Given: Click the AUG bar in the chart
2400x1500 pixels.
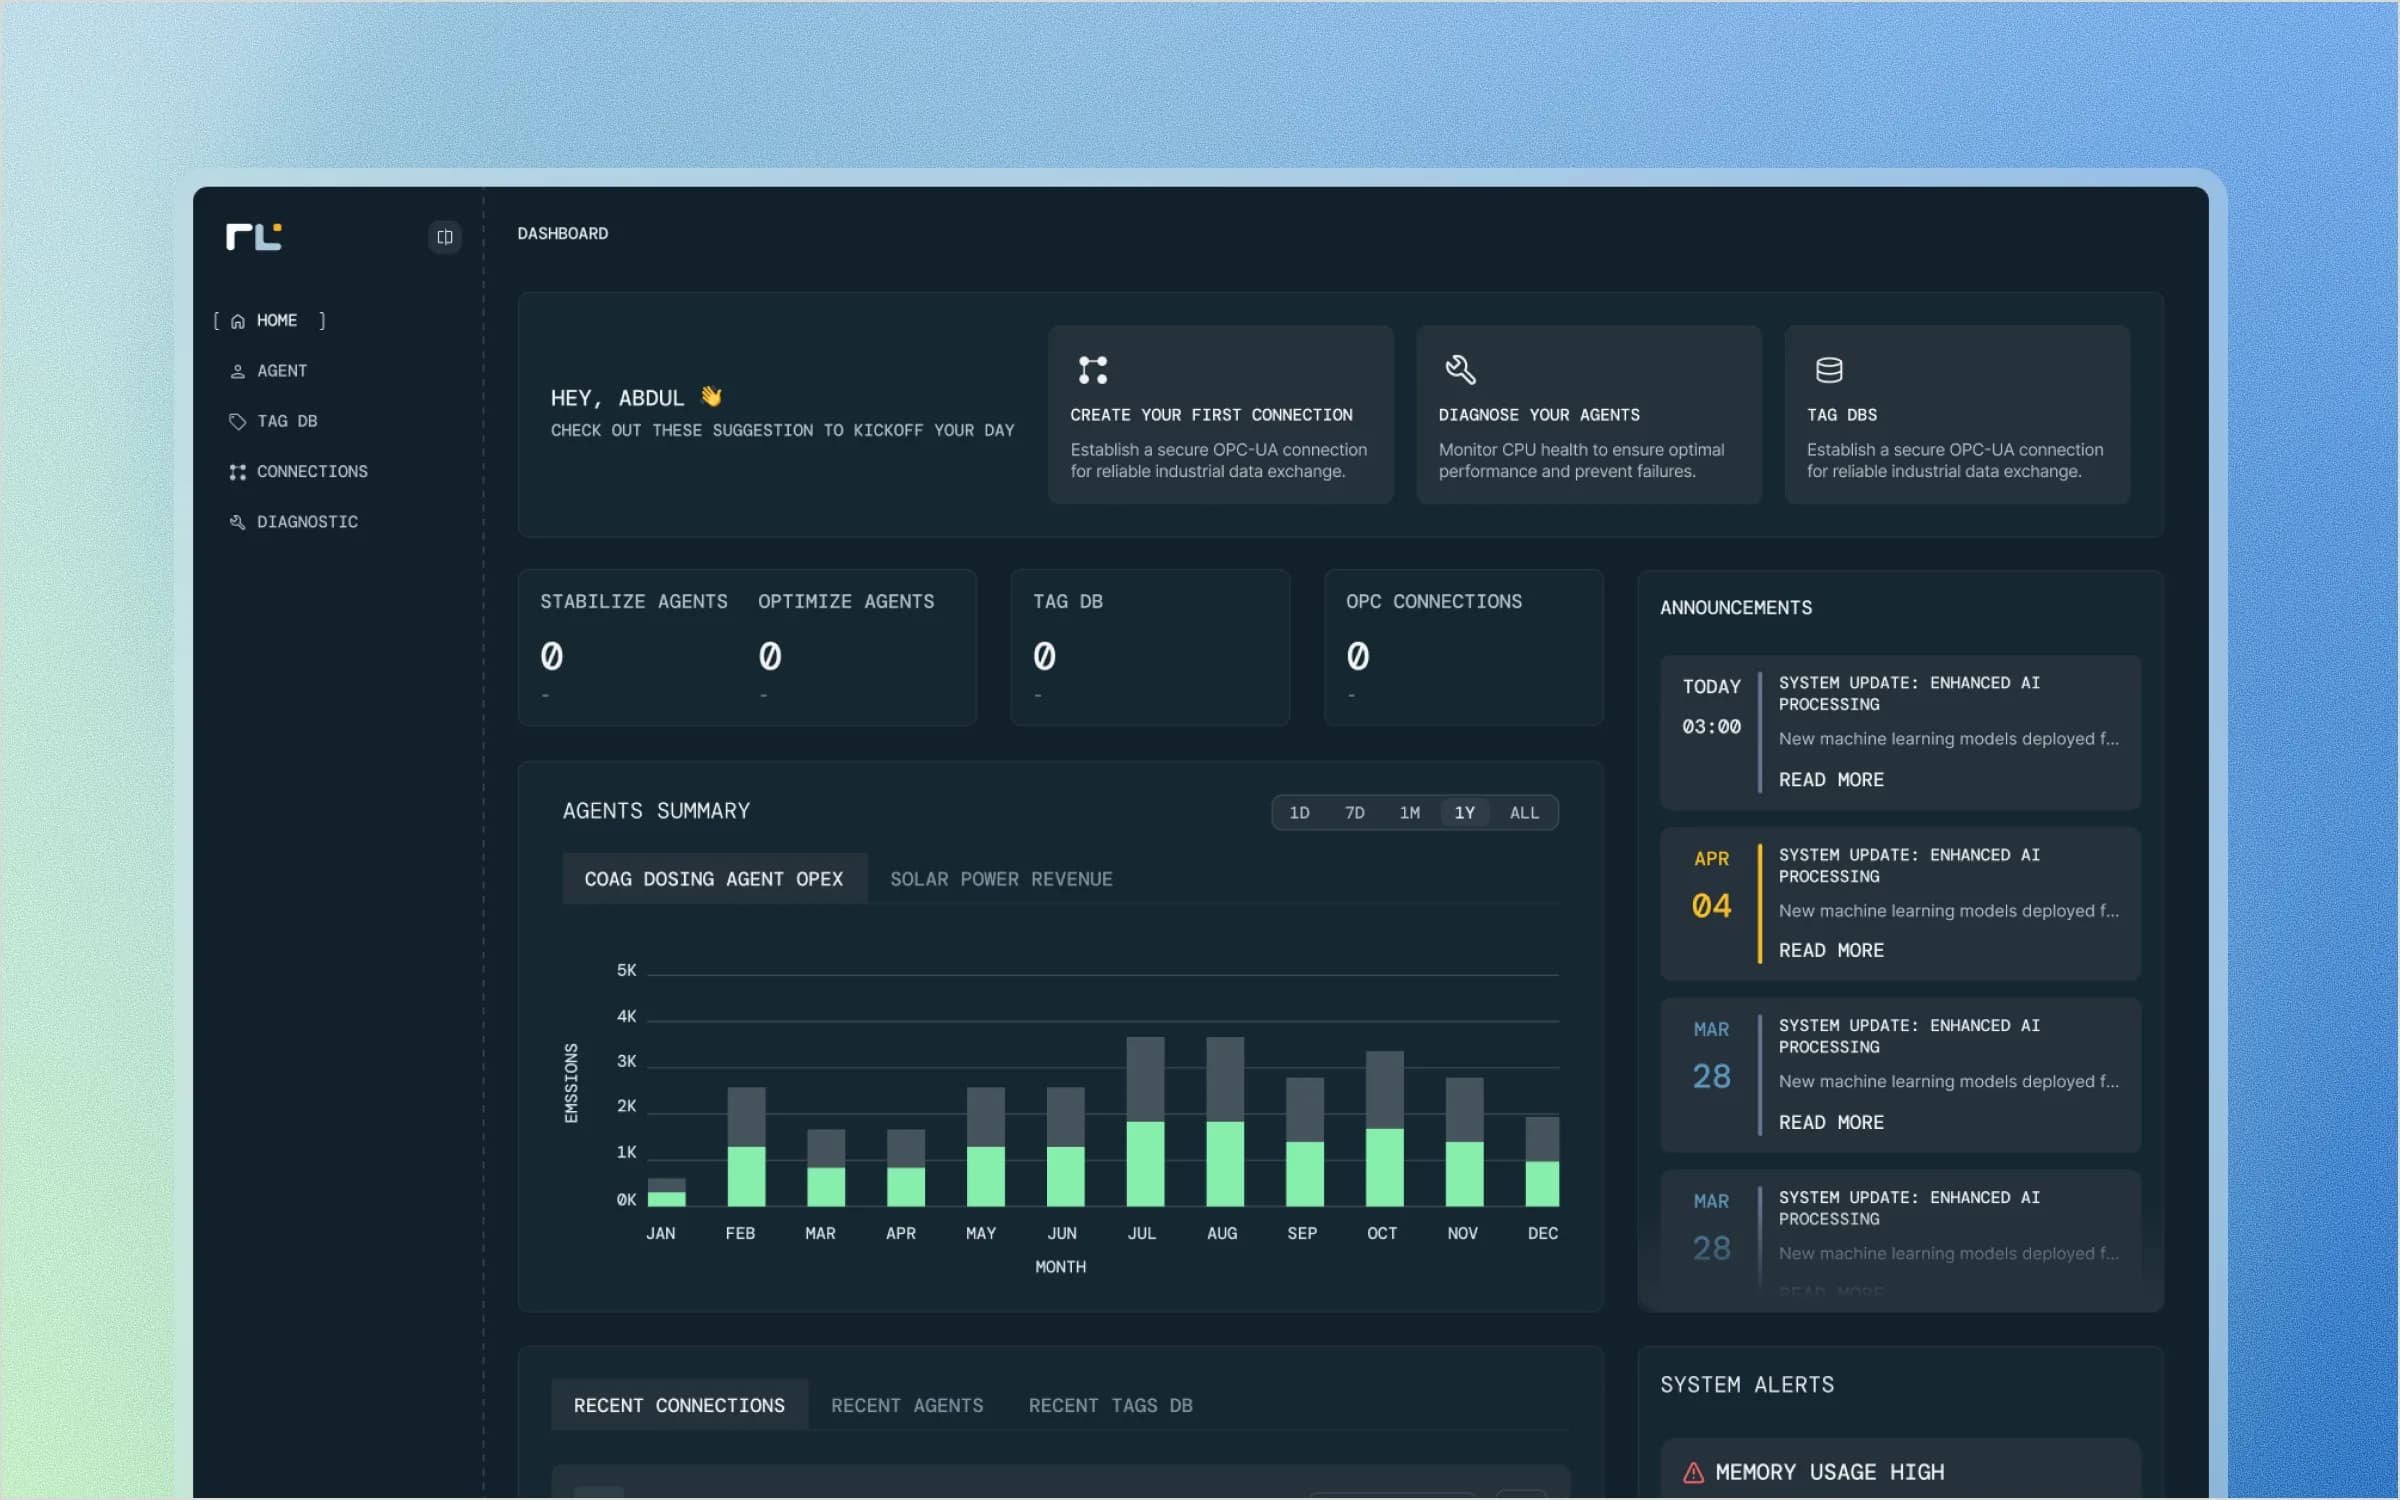Looking at the screenshot, I should coord(1225,1121).
